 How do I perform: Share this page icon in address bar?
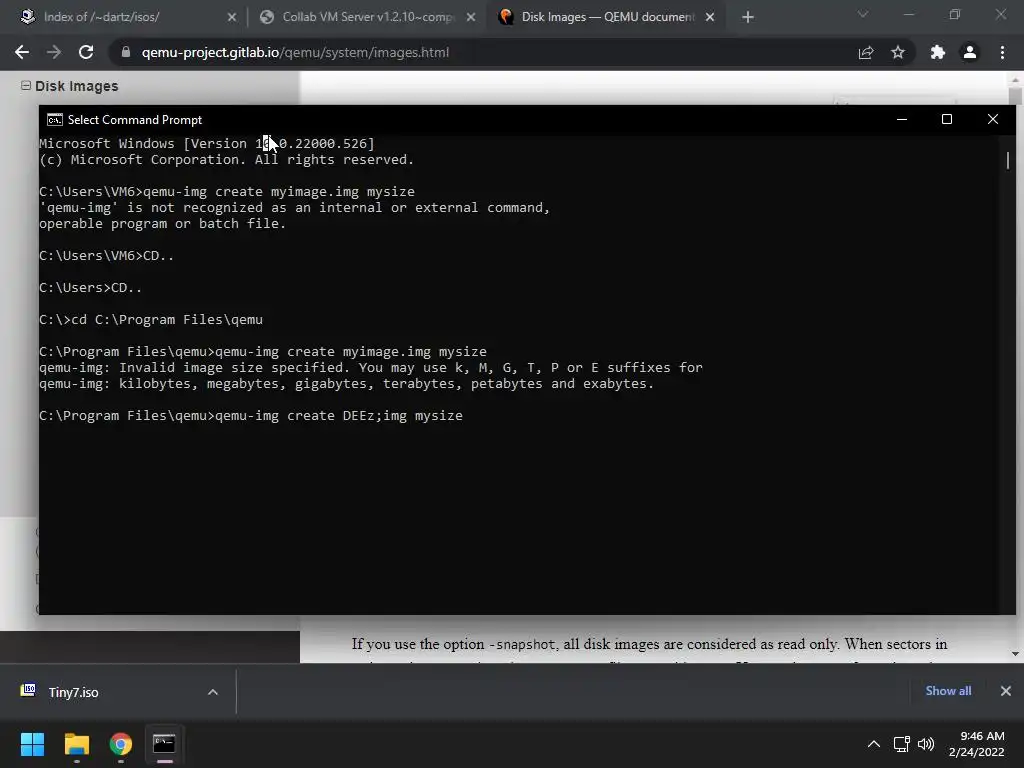(x=866, y=52)
